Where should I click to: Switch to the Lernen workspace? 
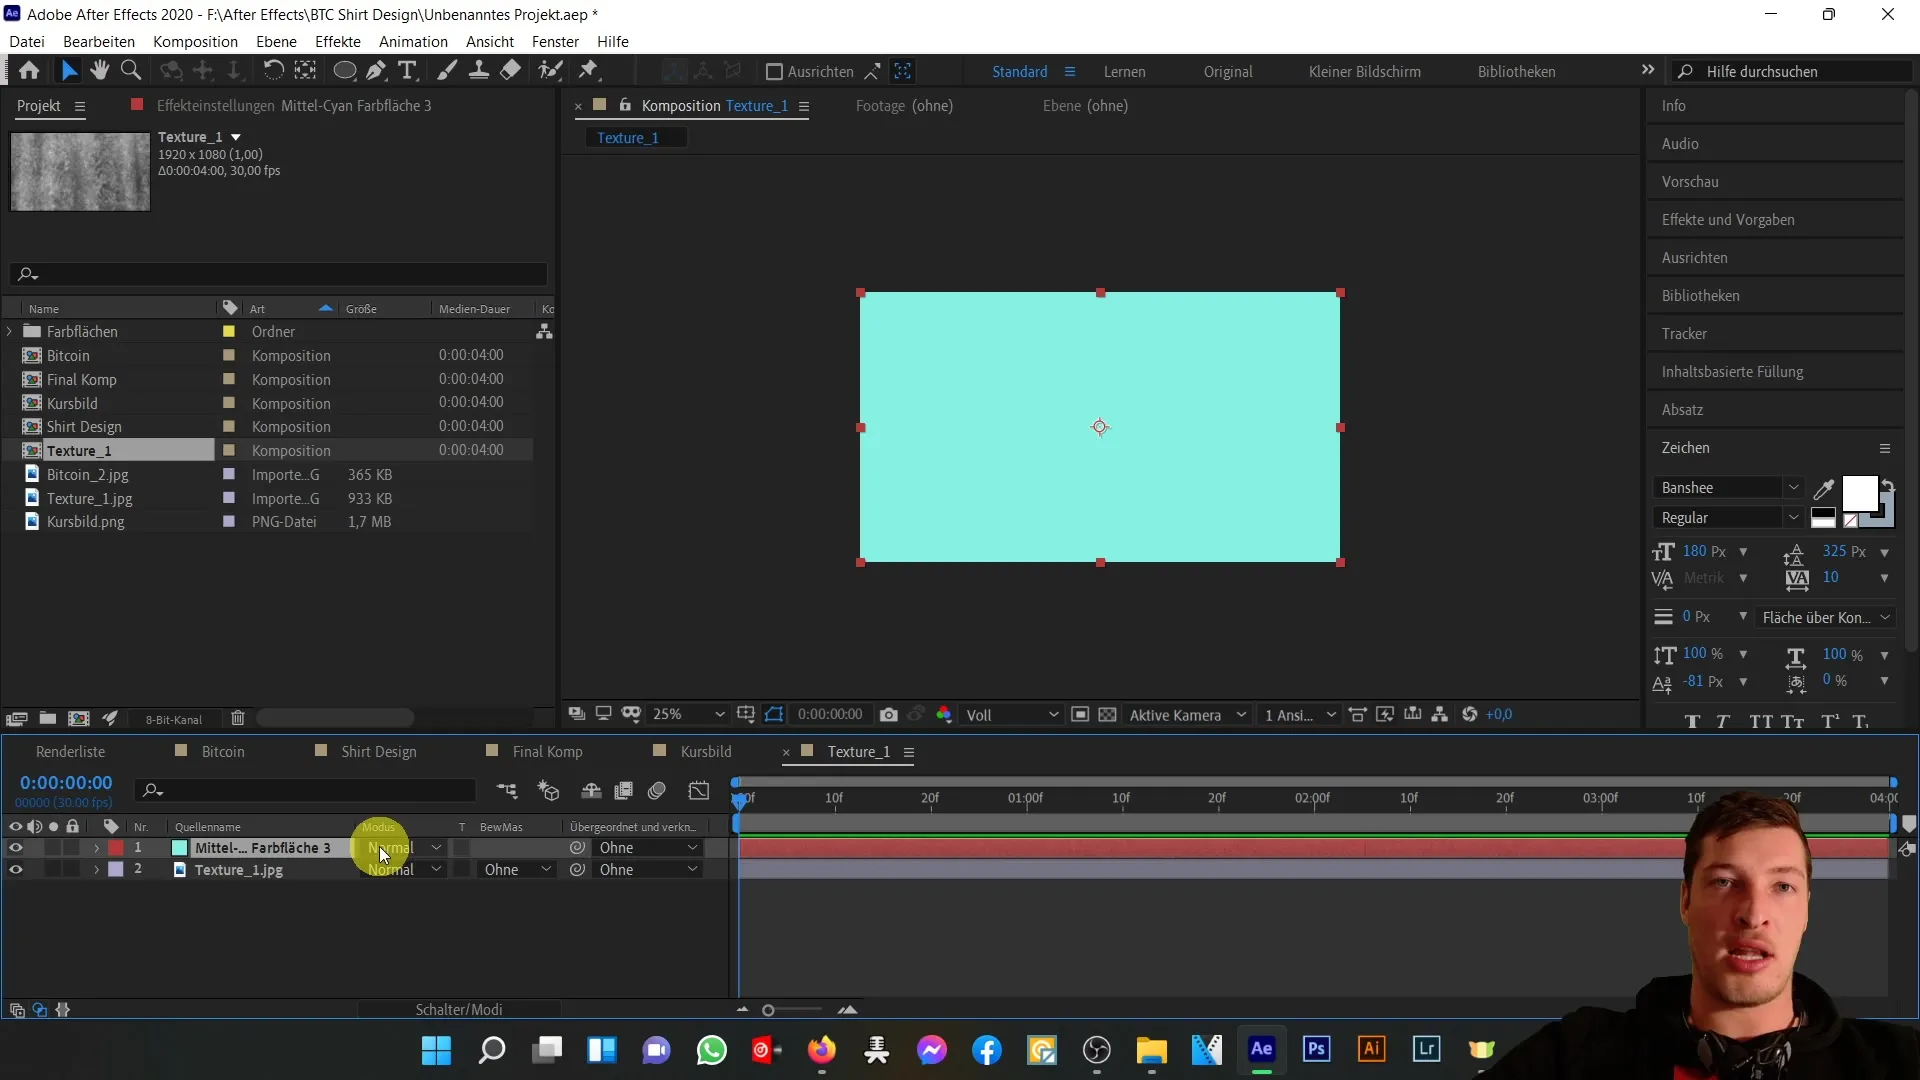[x=1124, y=72]
